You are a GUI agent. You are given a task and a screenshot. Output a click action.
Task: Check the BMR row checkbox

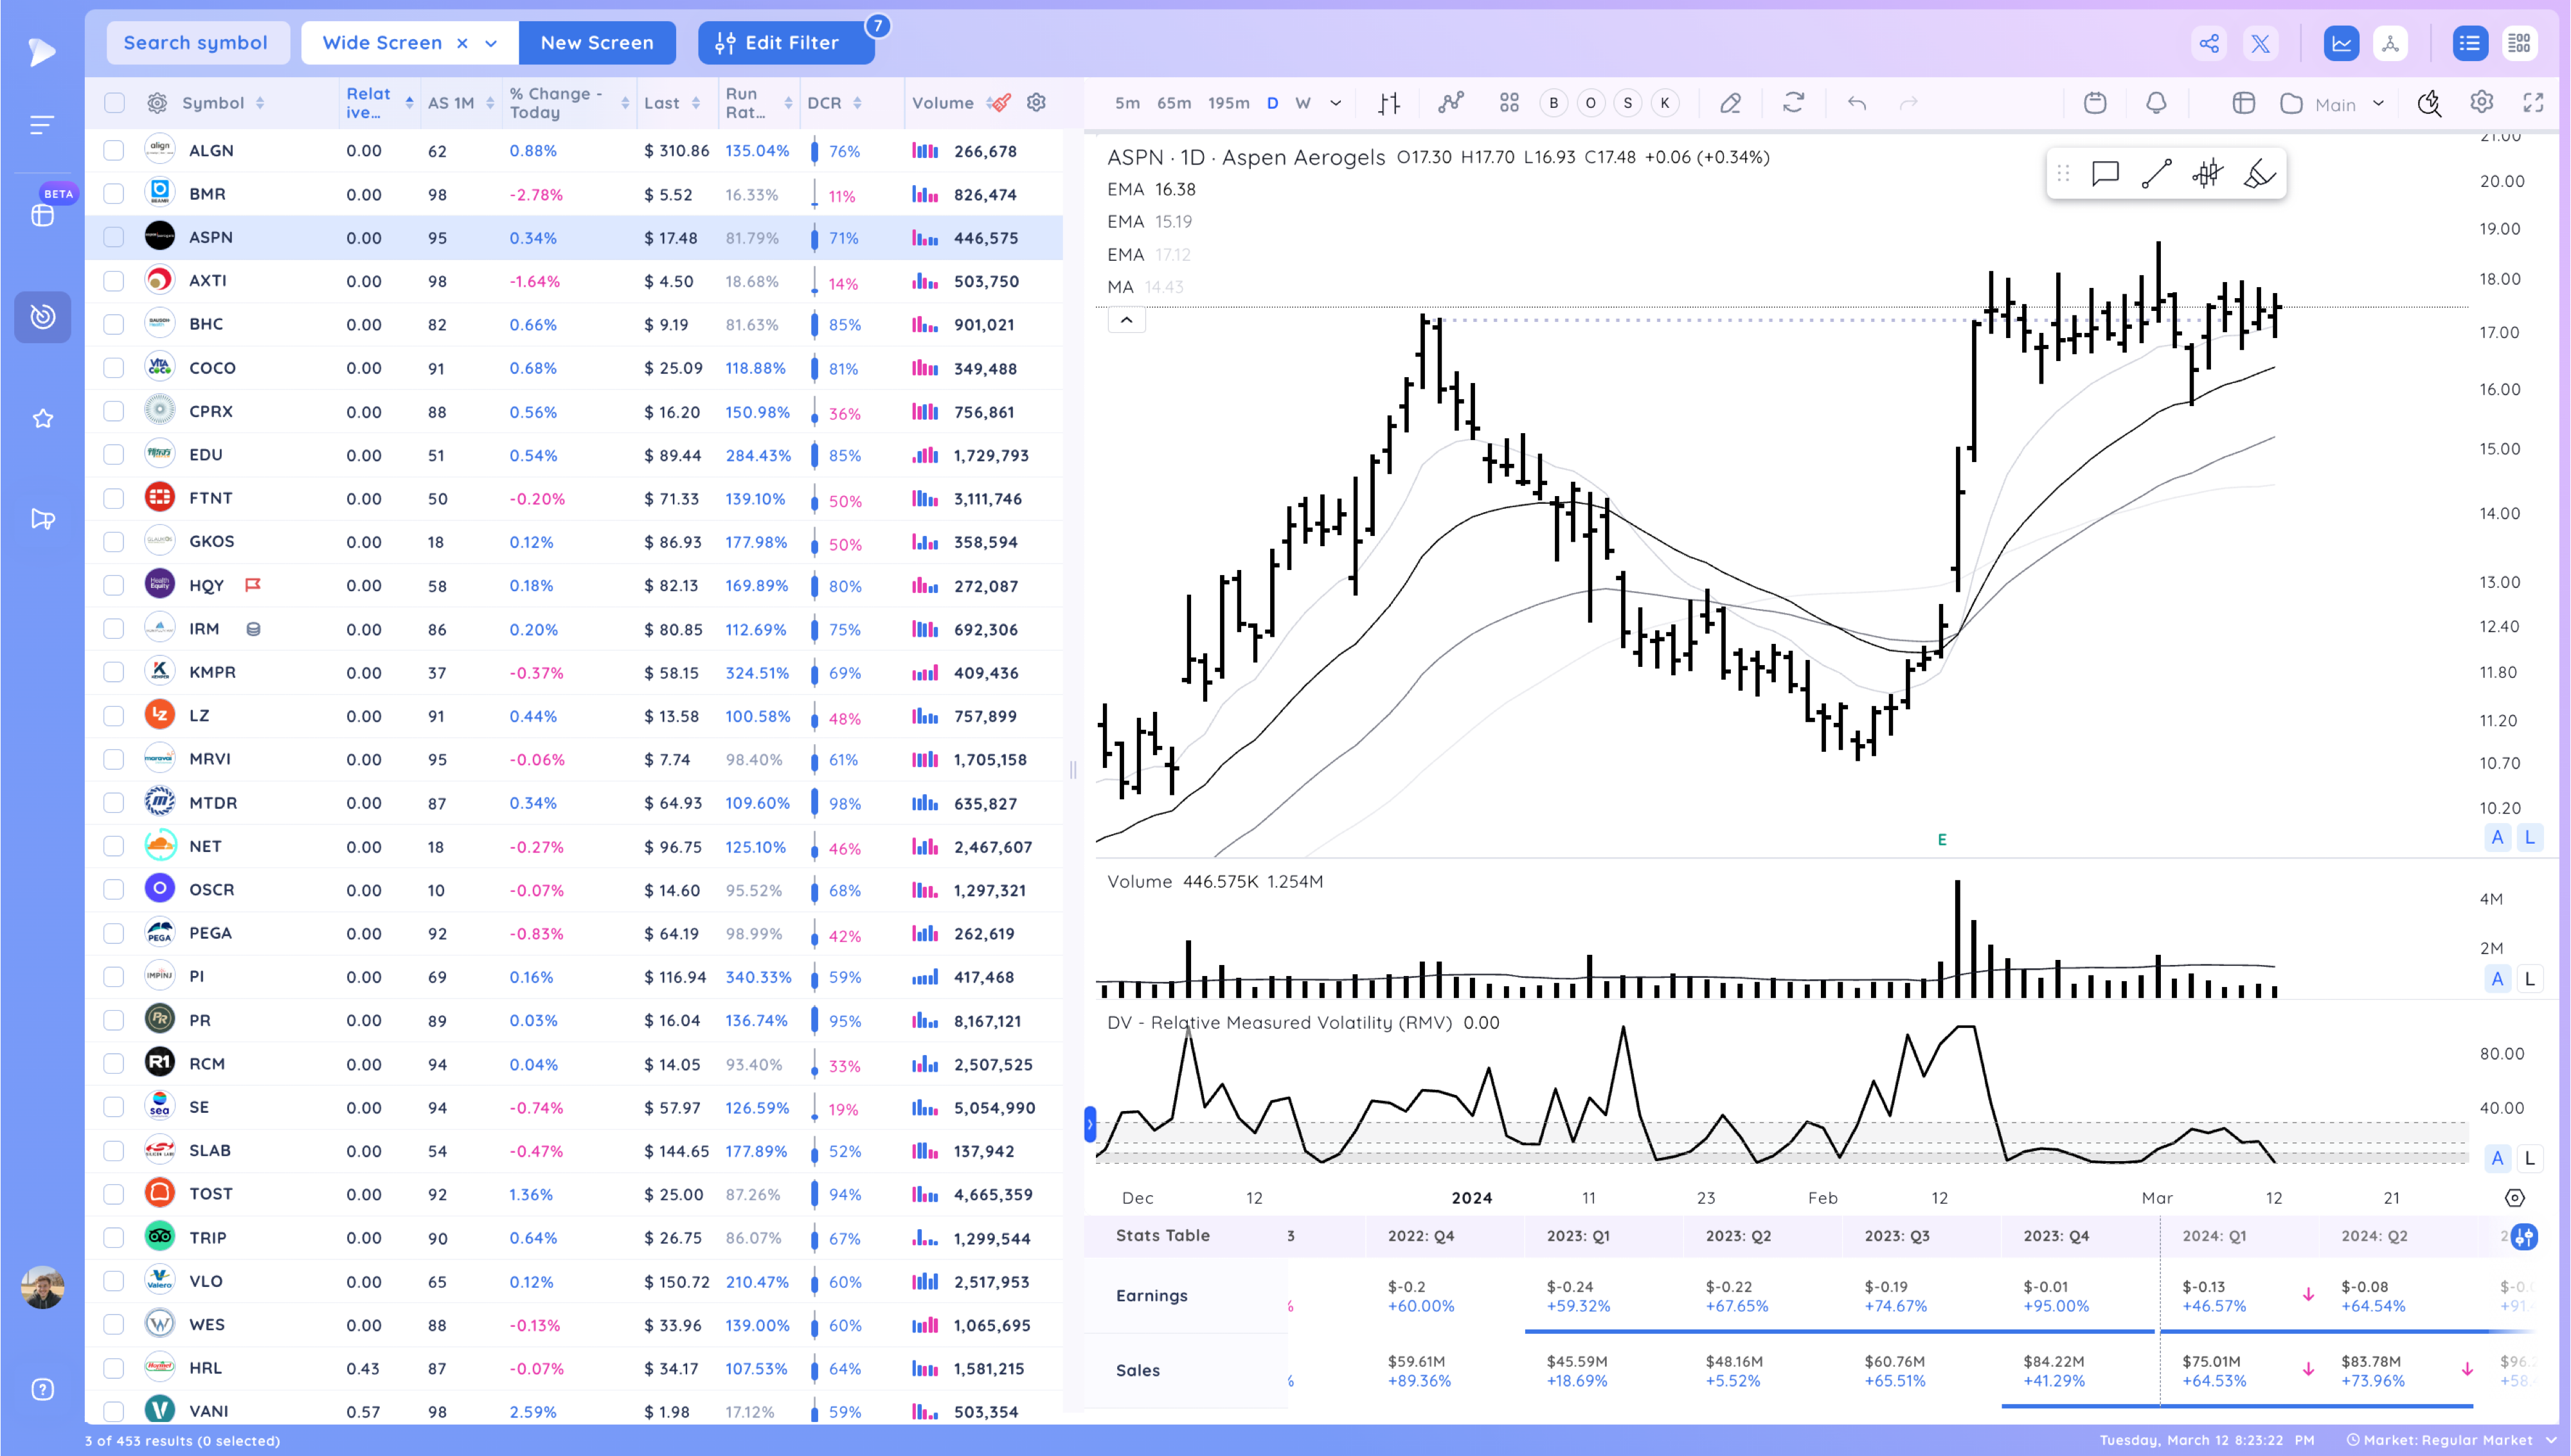(x=114, y=194)
